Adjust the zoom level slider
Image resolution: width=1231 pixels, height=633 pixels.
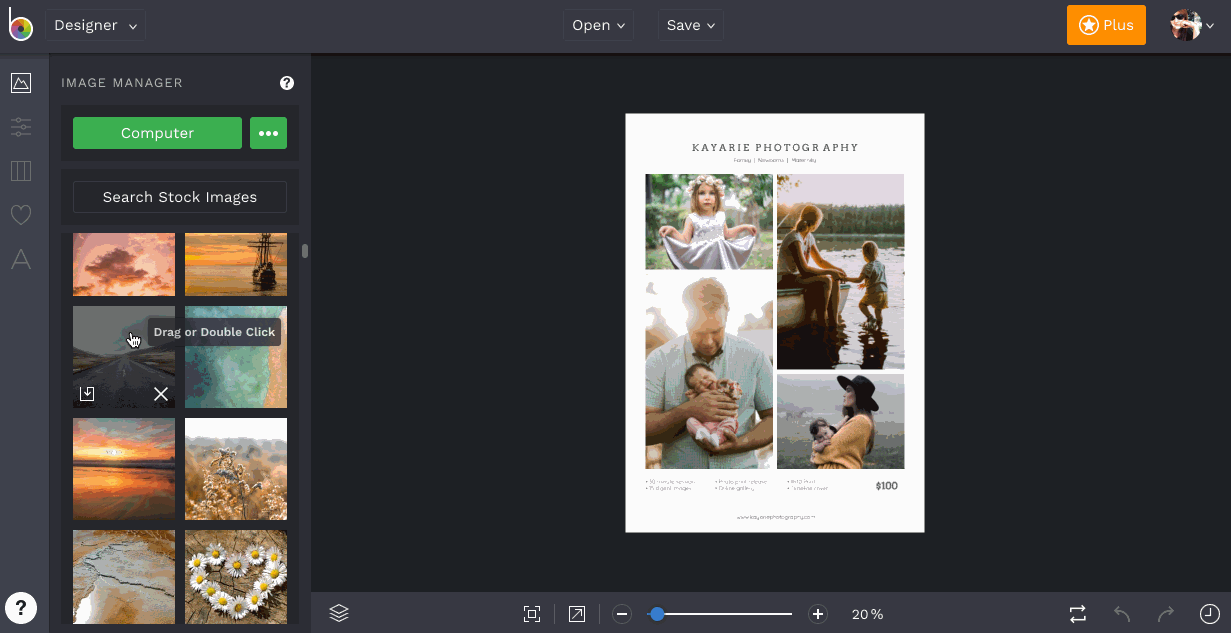coord(720,614)
